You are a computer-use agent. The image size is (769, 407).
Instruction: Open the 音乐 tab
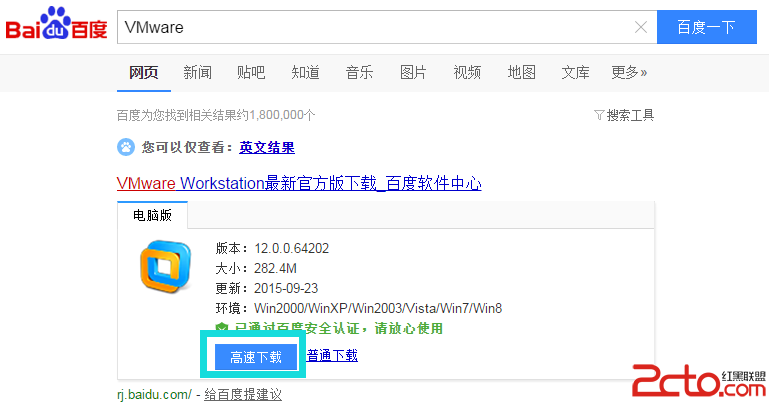359,73
